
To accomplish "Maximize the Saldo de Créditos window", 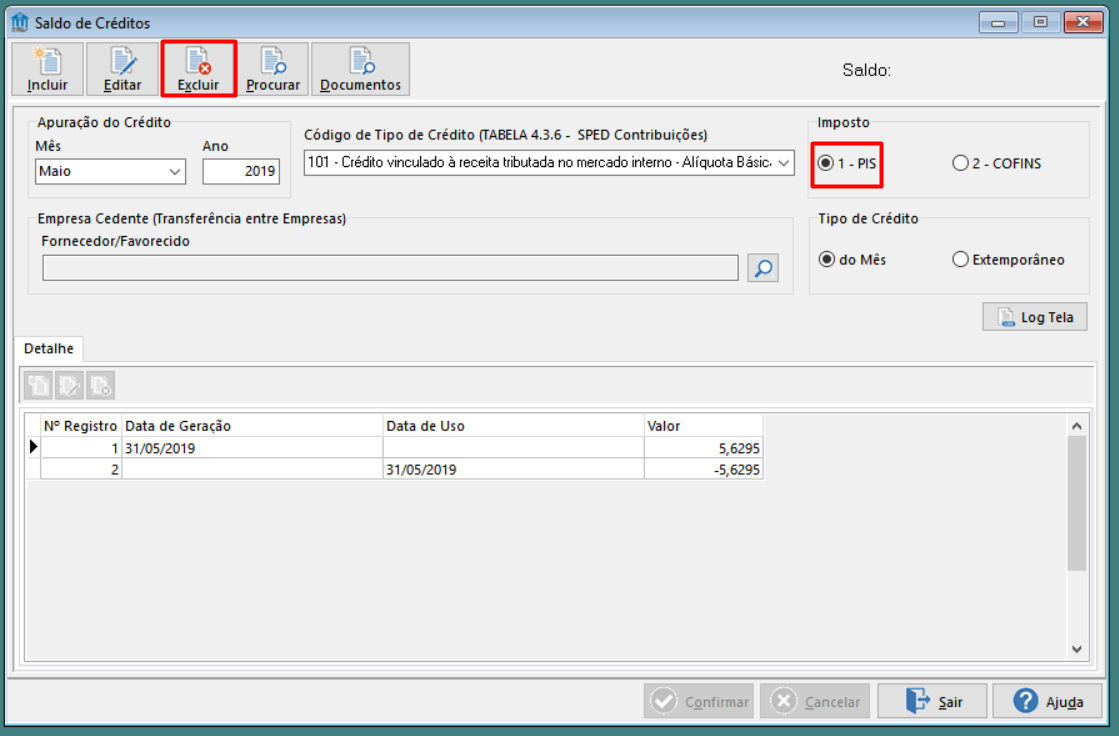I will tap(1040, 23).
